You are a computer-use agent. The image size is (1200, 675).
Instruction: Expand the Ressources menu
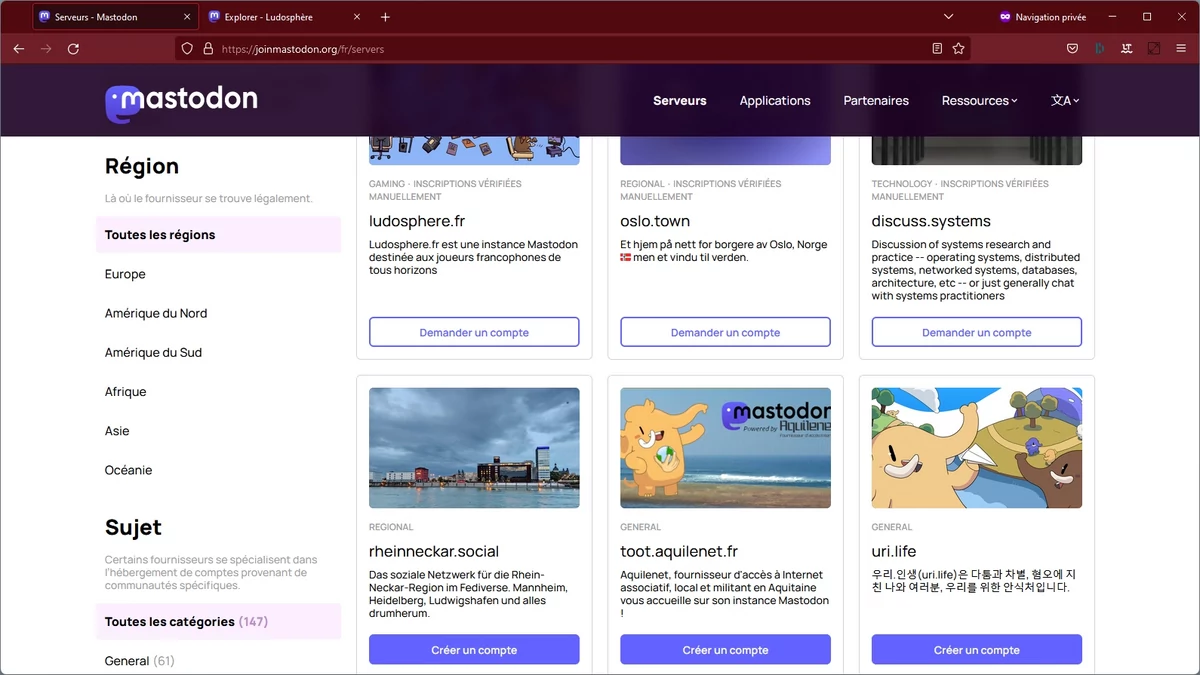(979, 100)
